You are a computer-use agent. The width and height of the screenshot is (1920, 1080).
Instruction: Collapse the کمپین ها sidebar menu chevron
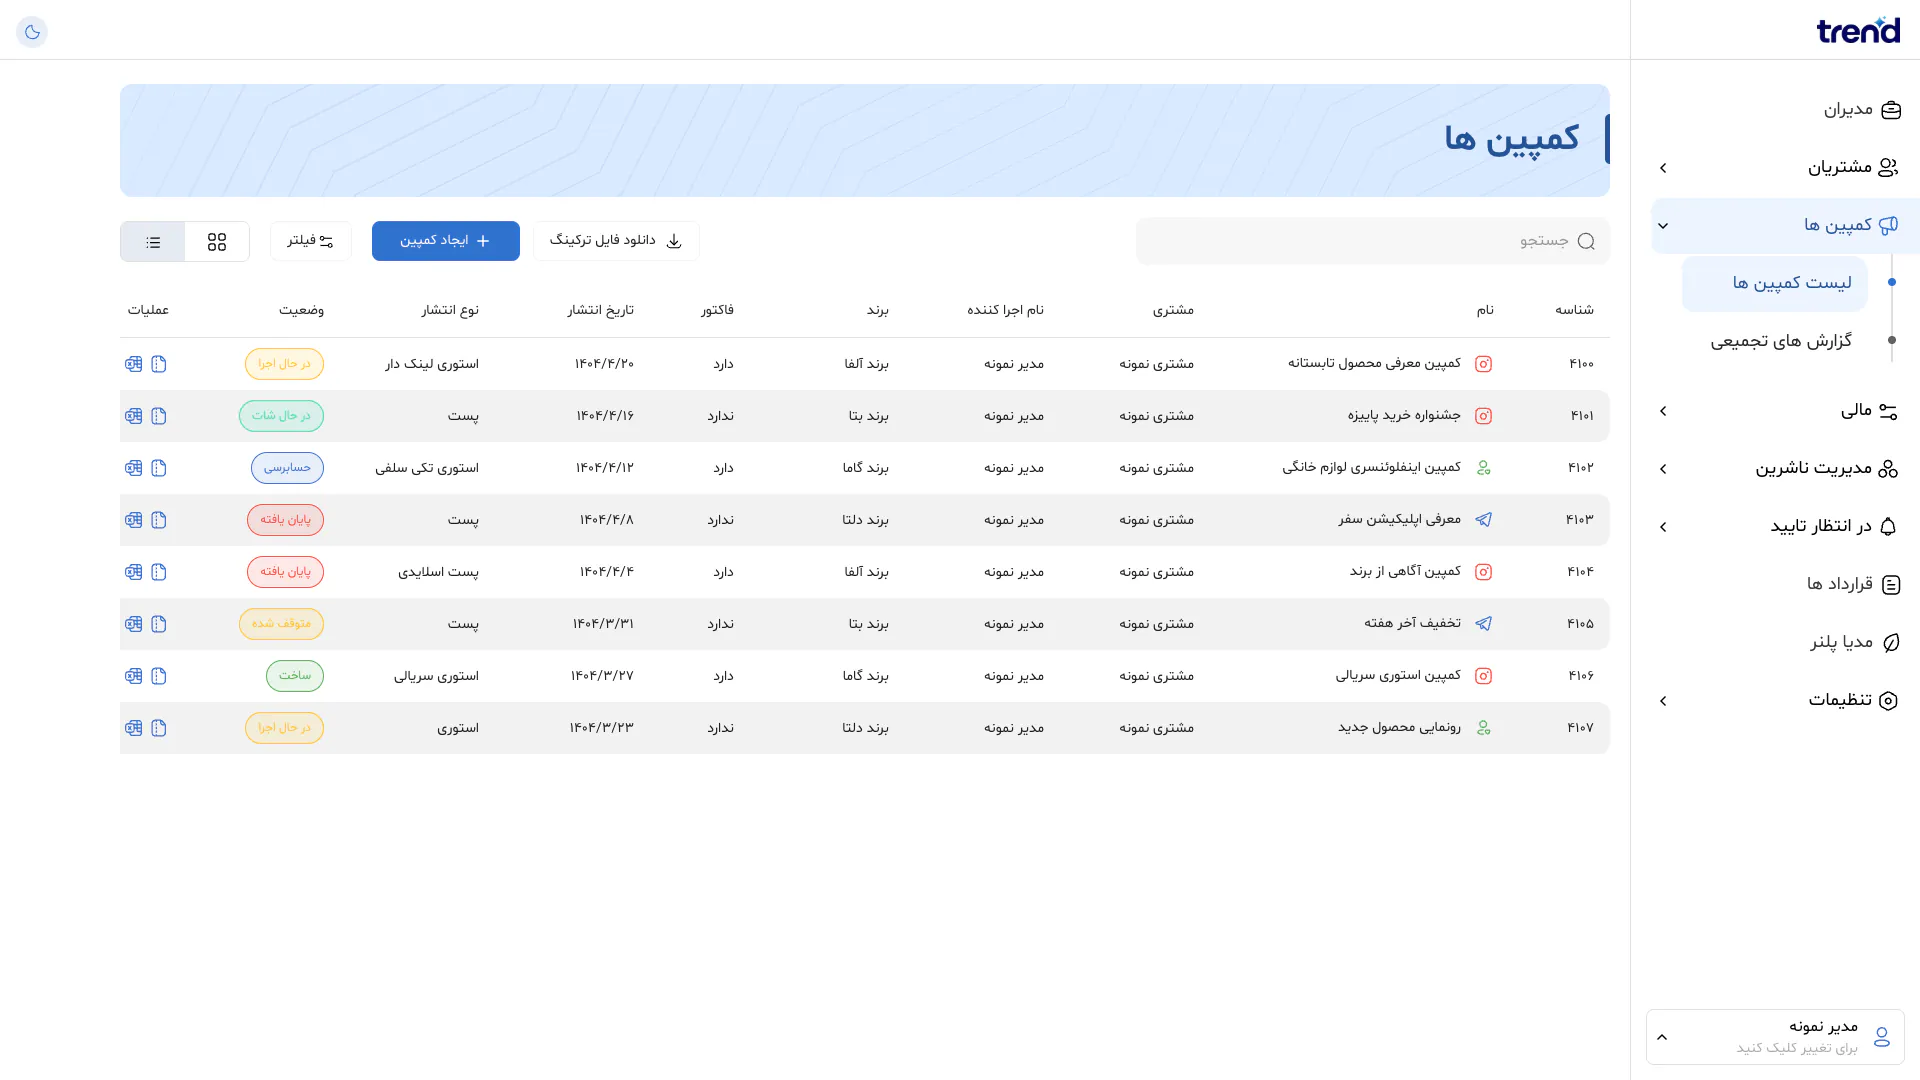[x=1663, y=226]
